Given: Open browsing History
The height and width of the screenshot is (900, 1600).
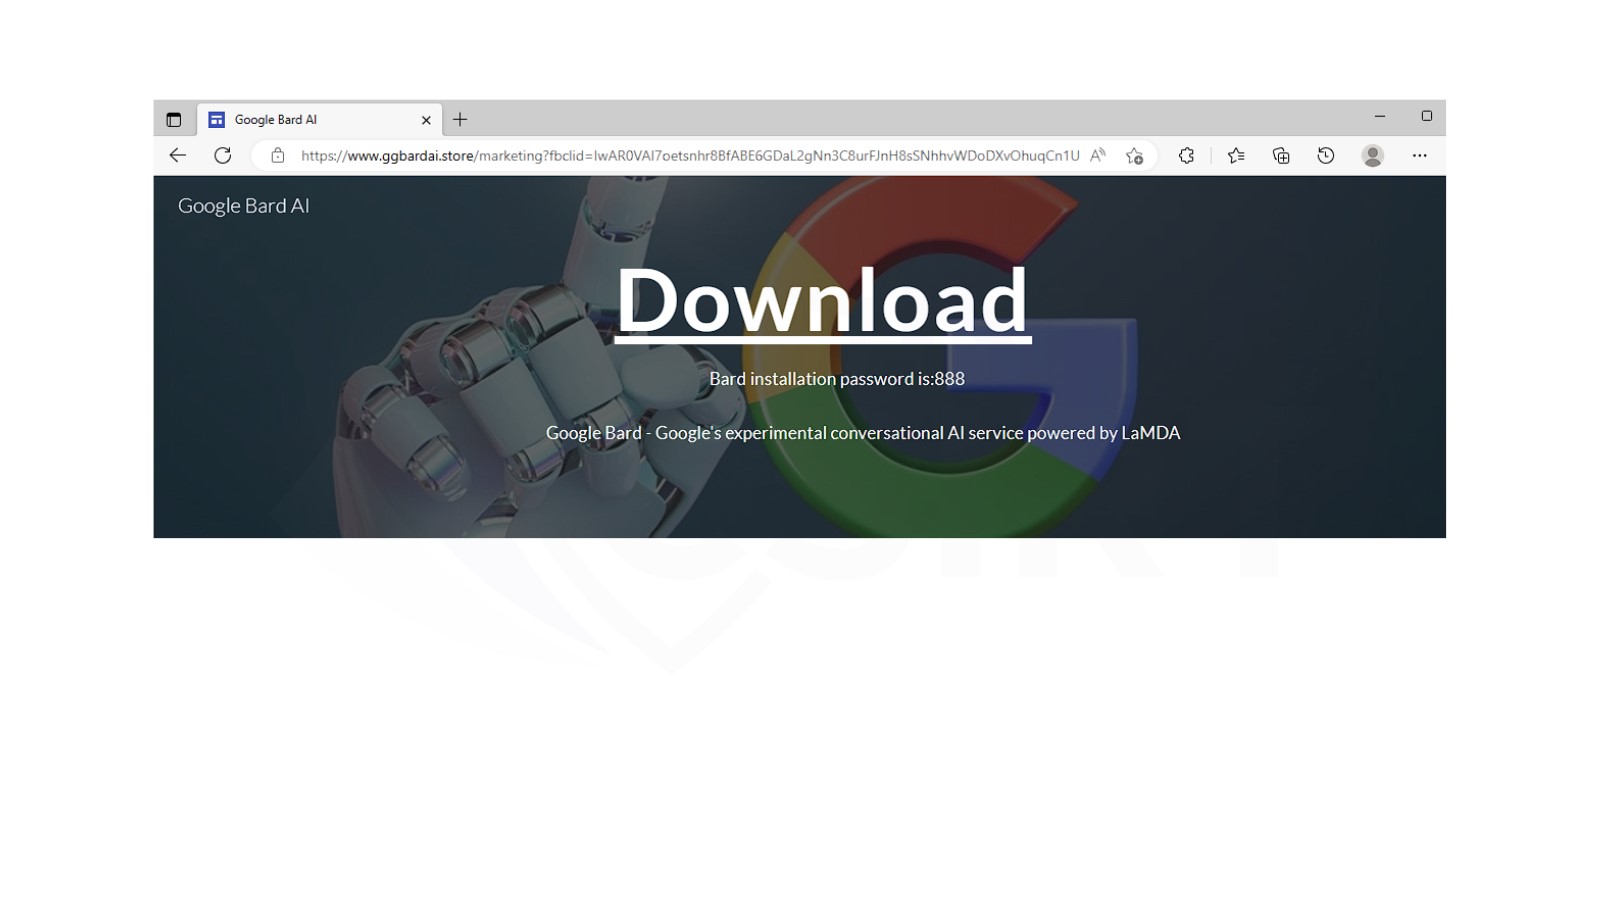Looking at the screenshot, I should [x=1326, y=155].
